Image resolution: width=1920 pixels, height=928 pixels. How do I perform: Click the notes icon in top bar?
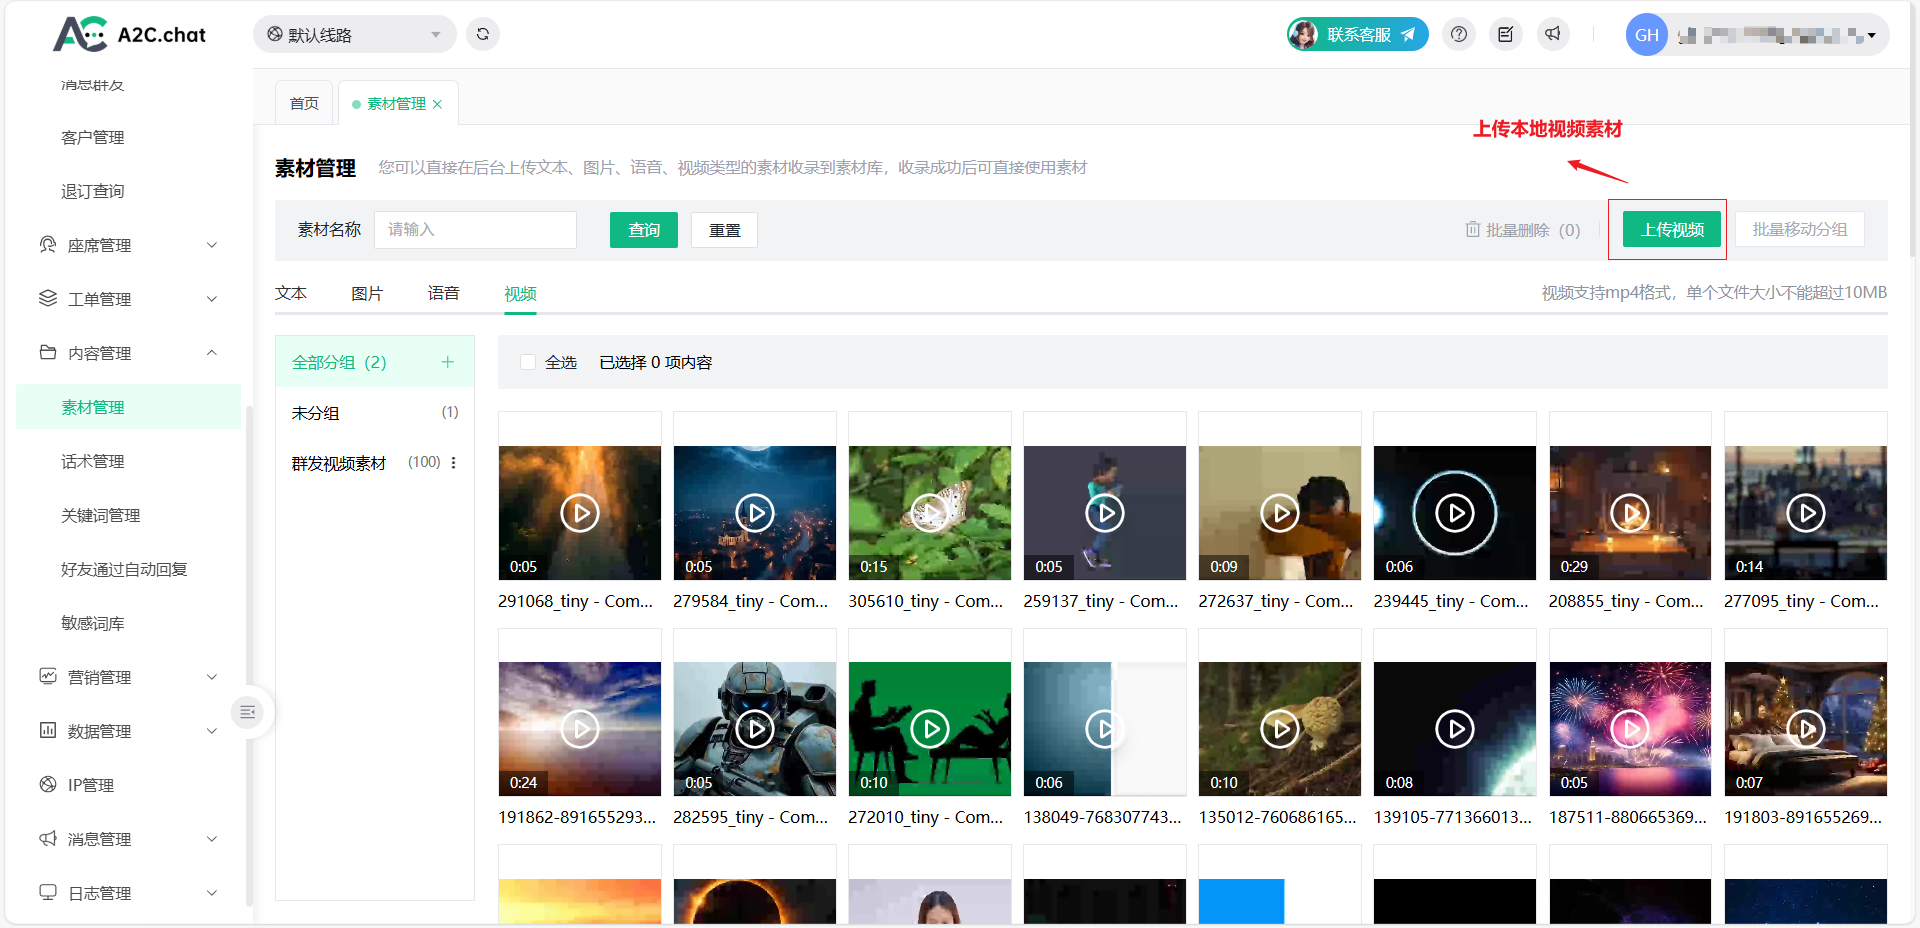(1506, 35)
